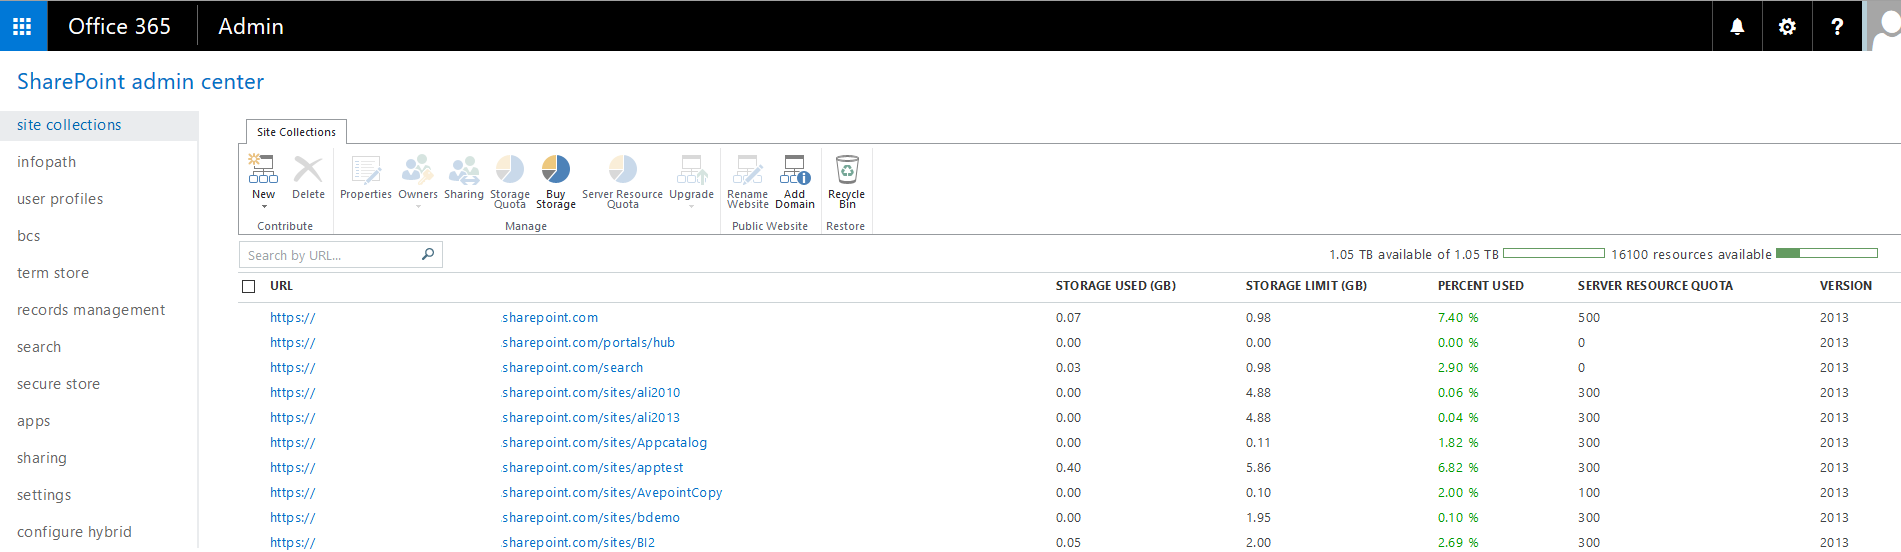Open the sites/ali2010 link
Image resolution: width=1901 pixels, height=552 pixels.
click(x=591, y=393)
